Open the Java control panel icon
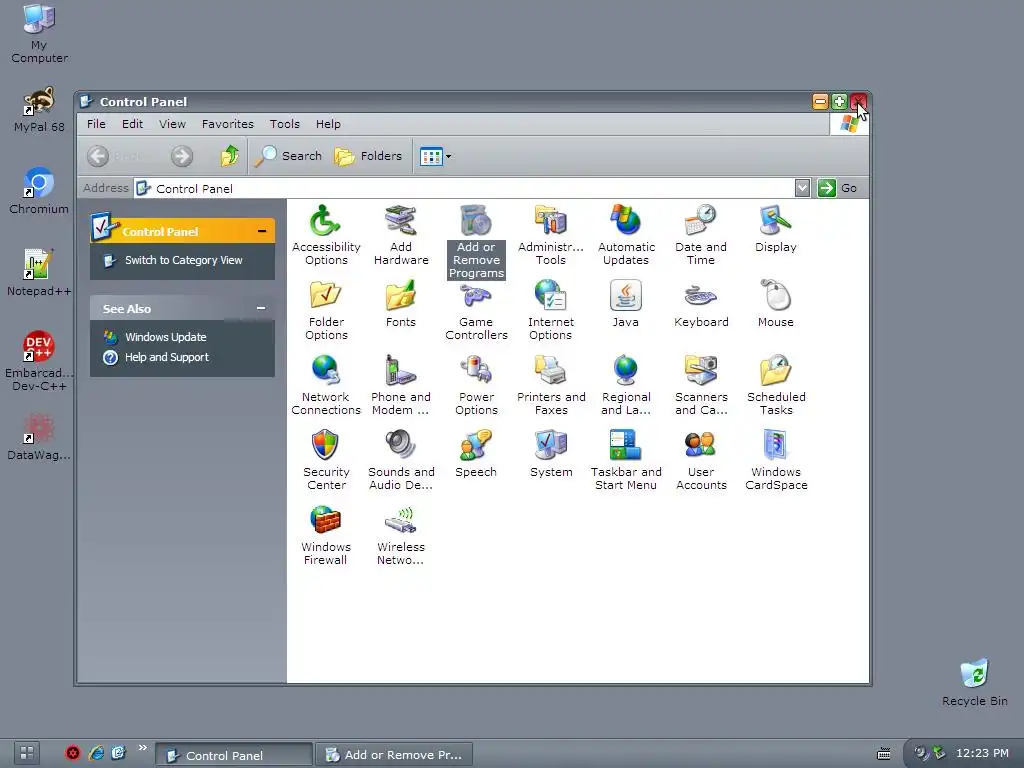Screen dimensions: 1024x768 (x=626, y=304)
